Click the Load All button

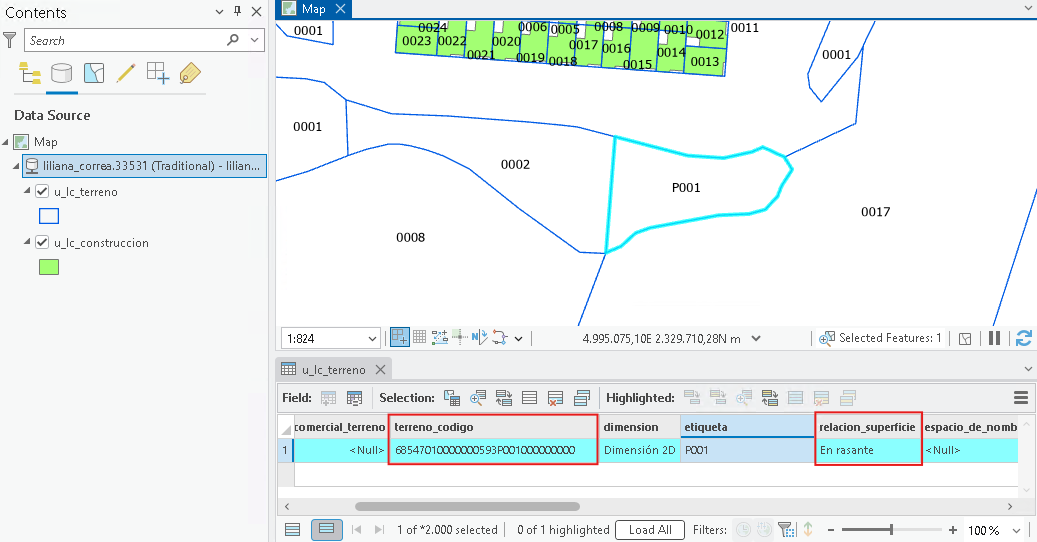[649, 529]
